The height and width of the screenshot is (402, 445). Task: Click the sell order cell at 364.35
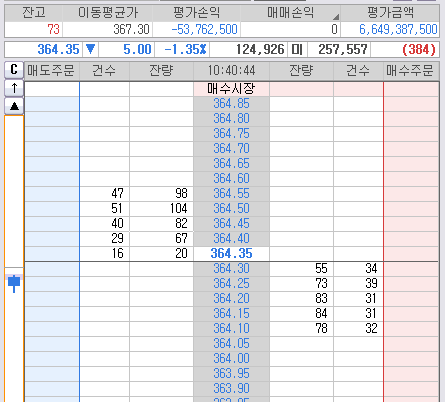(52, 254)
